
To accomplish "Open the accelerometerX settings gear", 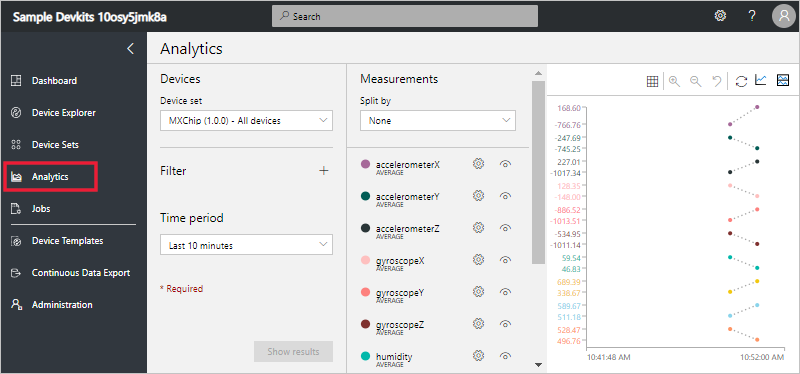I will pyautogui.click(x=478, y=163).
